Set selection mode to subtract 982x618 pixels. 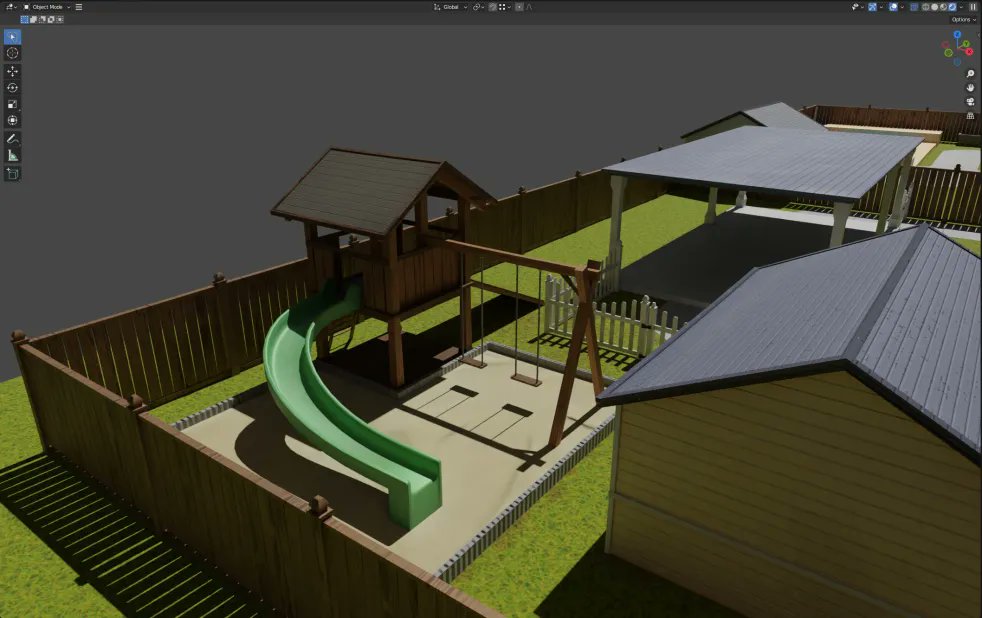[42, 19]
